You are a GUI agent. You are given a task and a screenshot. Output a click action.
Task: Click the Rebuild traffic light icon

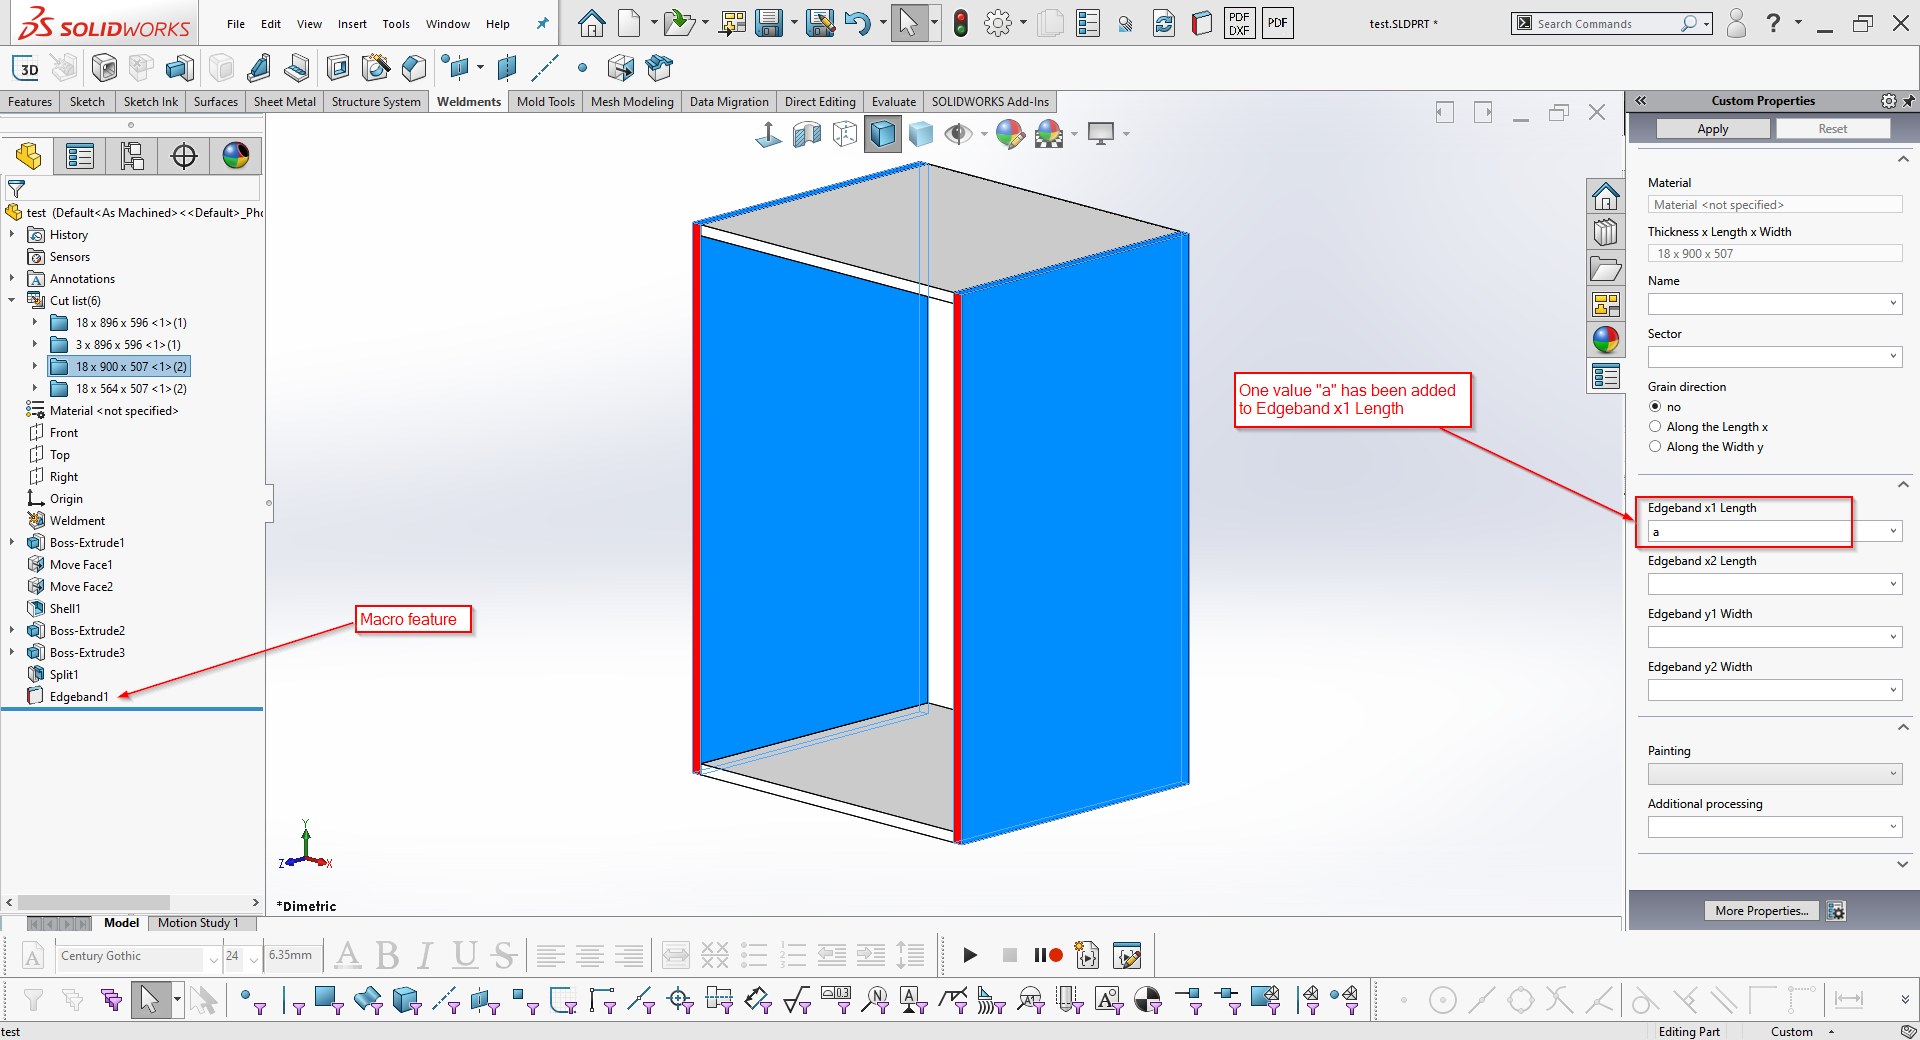click(x=961, y=23)
